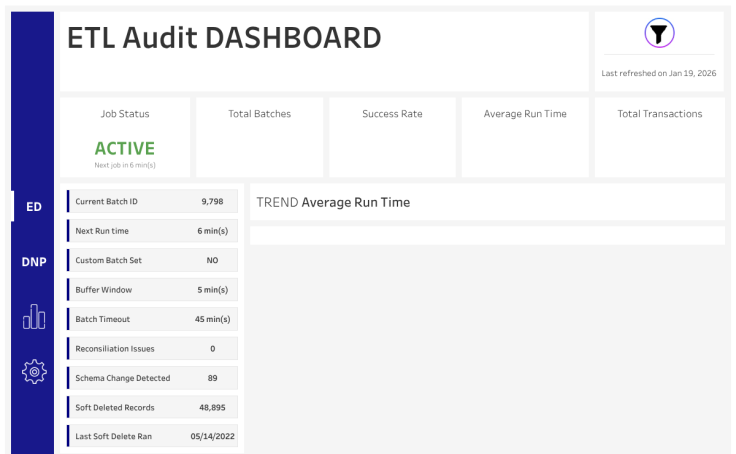This screenshot has width=736, height=454.
Task: Click the TREND Average Run Time header
Action: pyautogui.click(x=334, y=202)
